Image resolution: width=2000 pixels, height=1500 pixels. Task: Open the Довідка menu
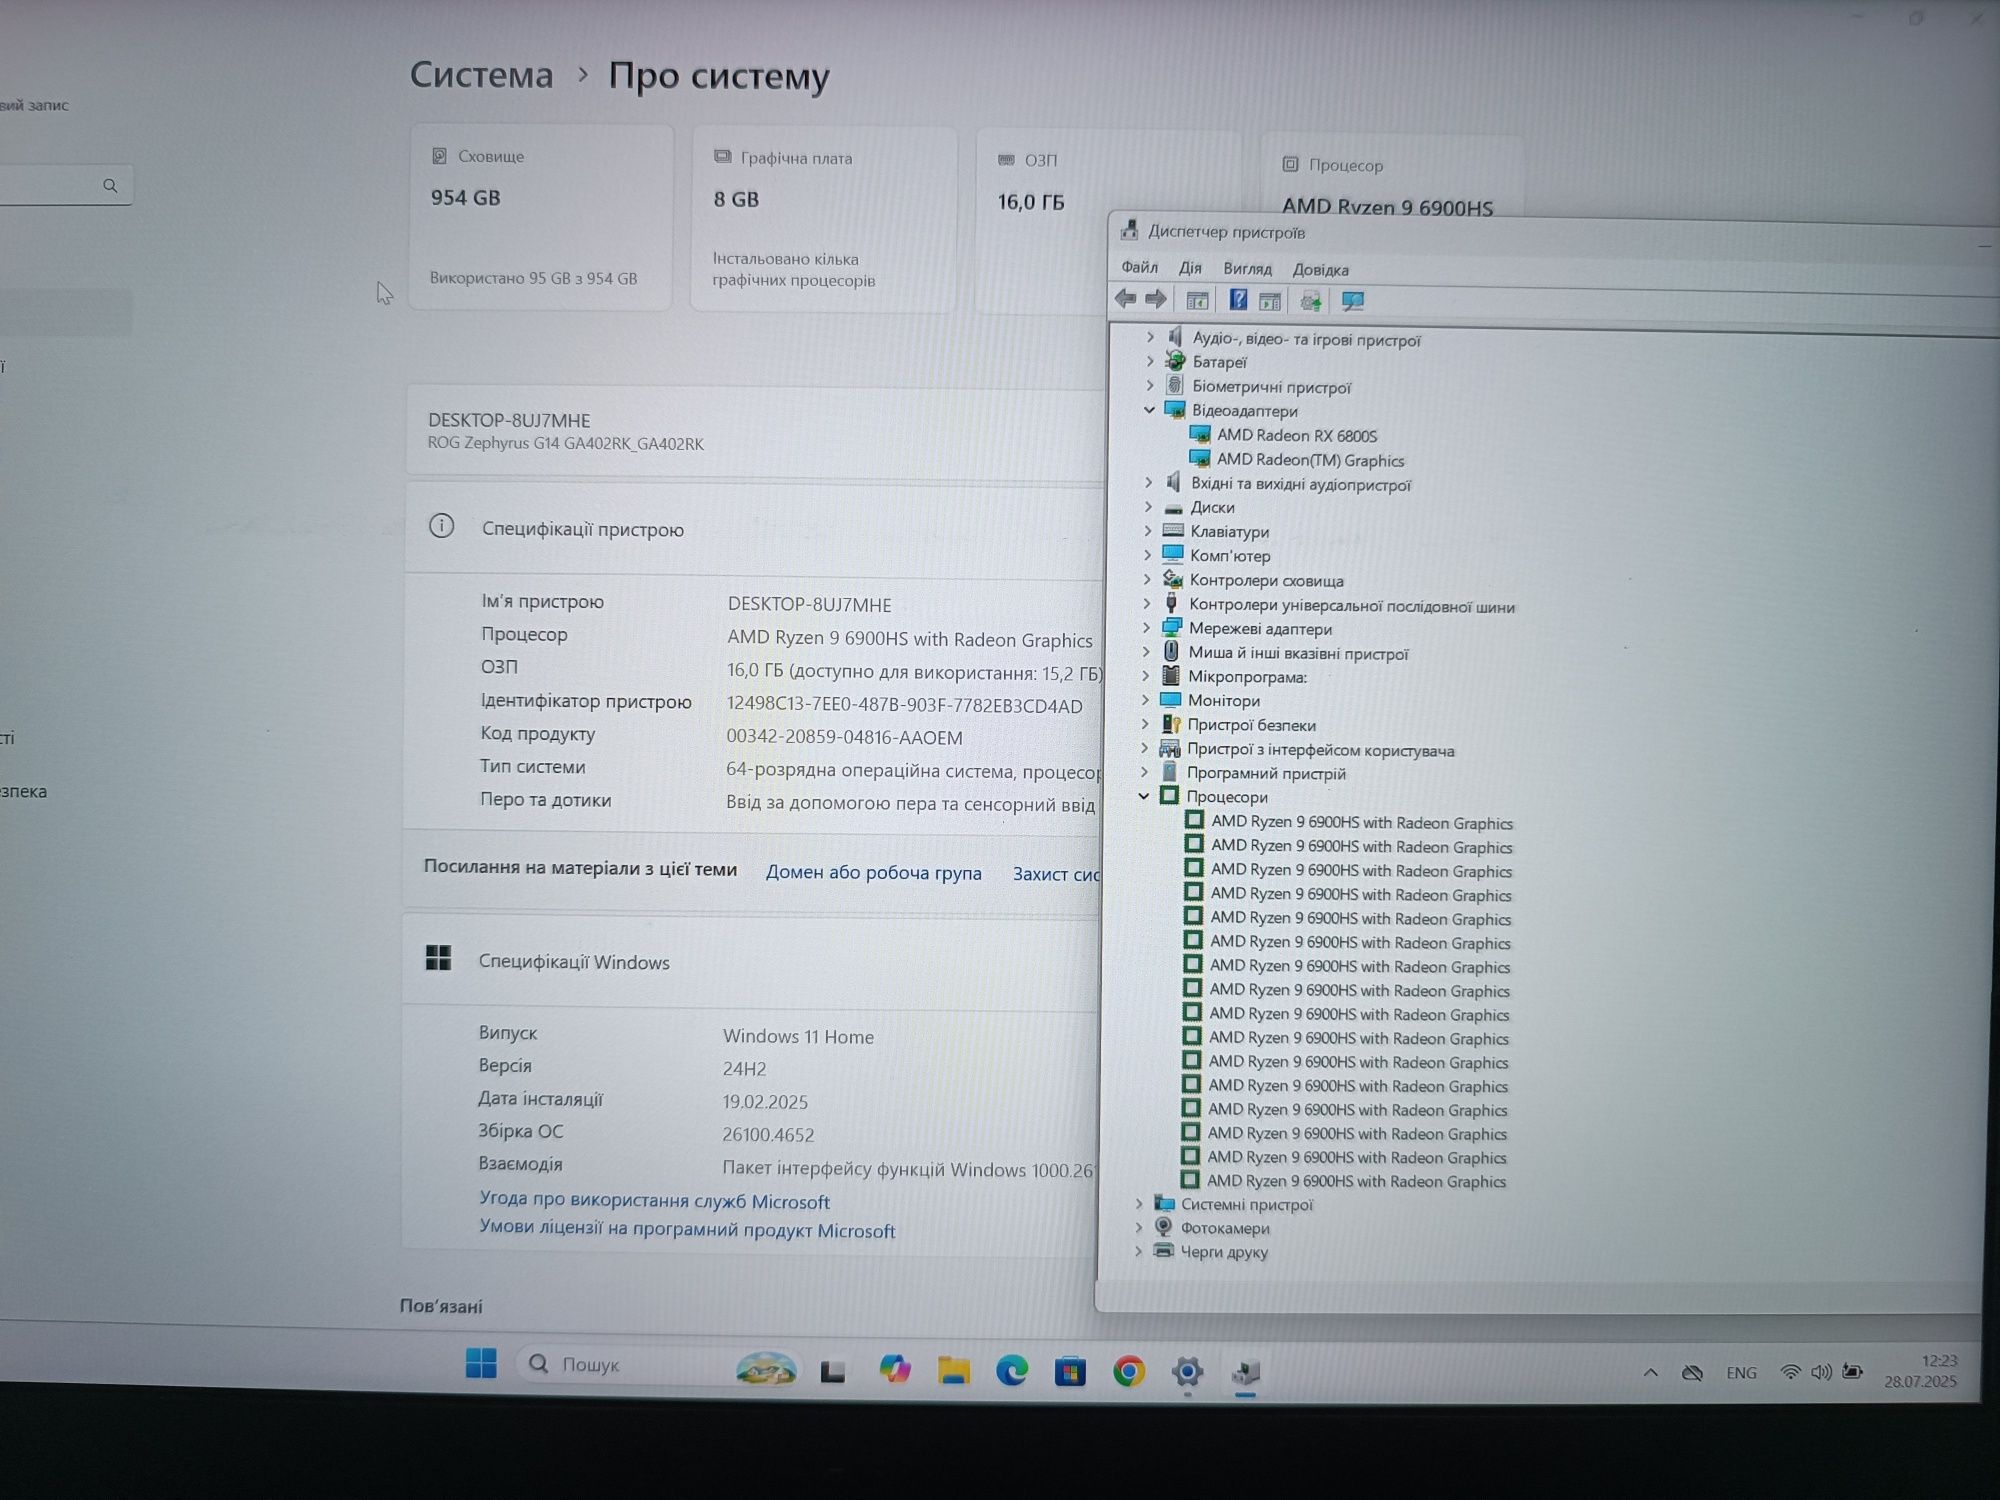coord(1320,270)
